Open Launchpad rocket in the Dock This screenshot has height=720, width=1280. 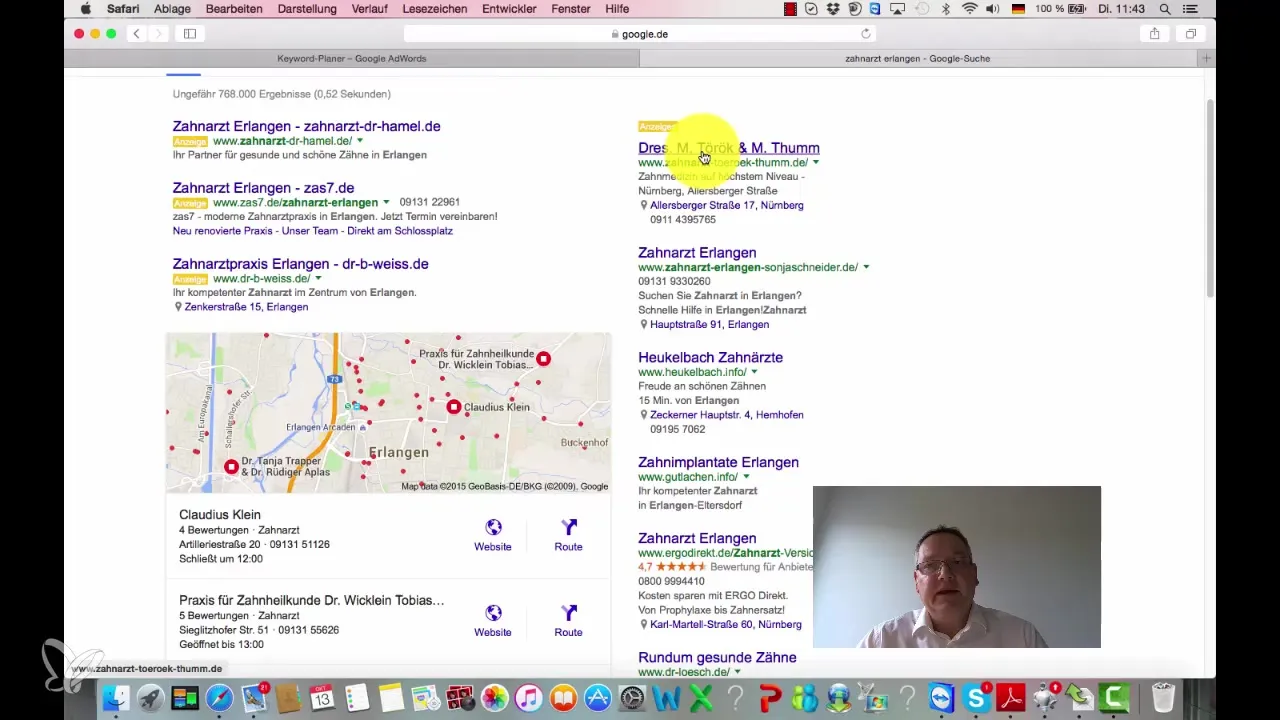151,697
